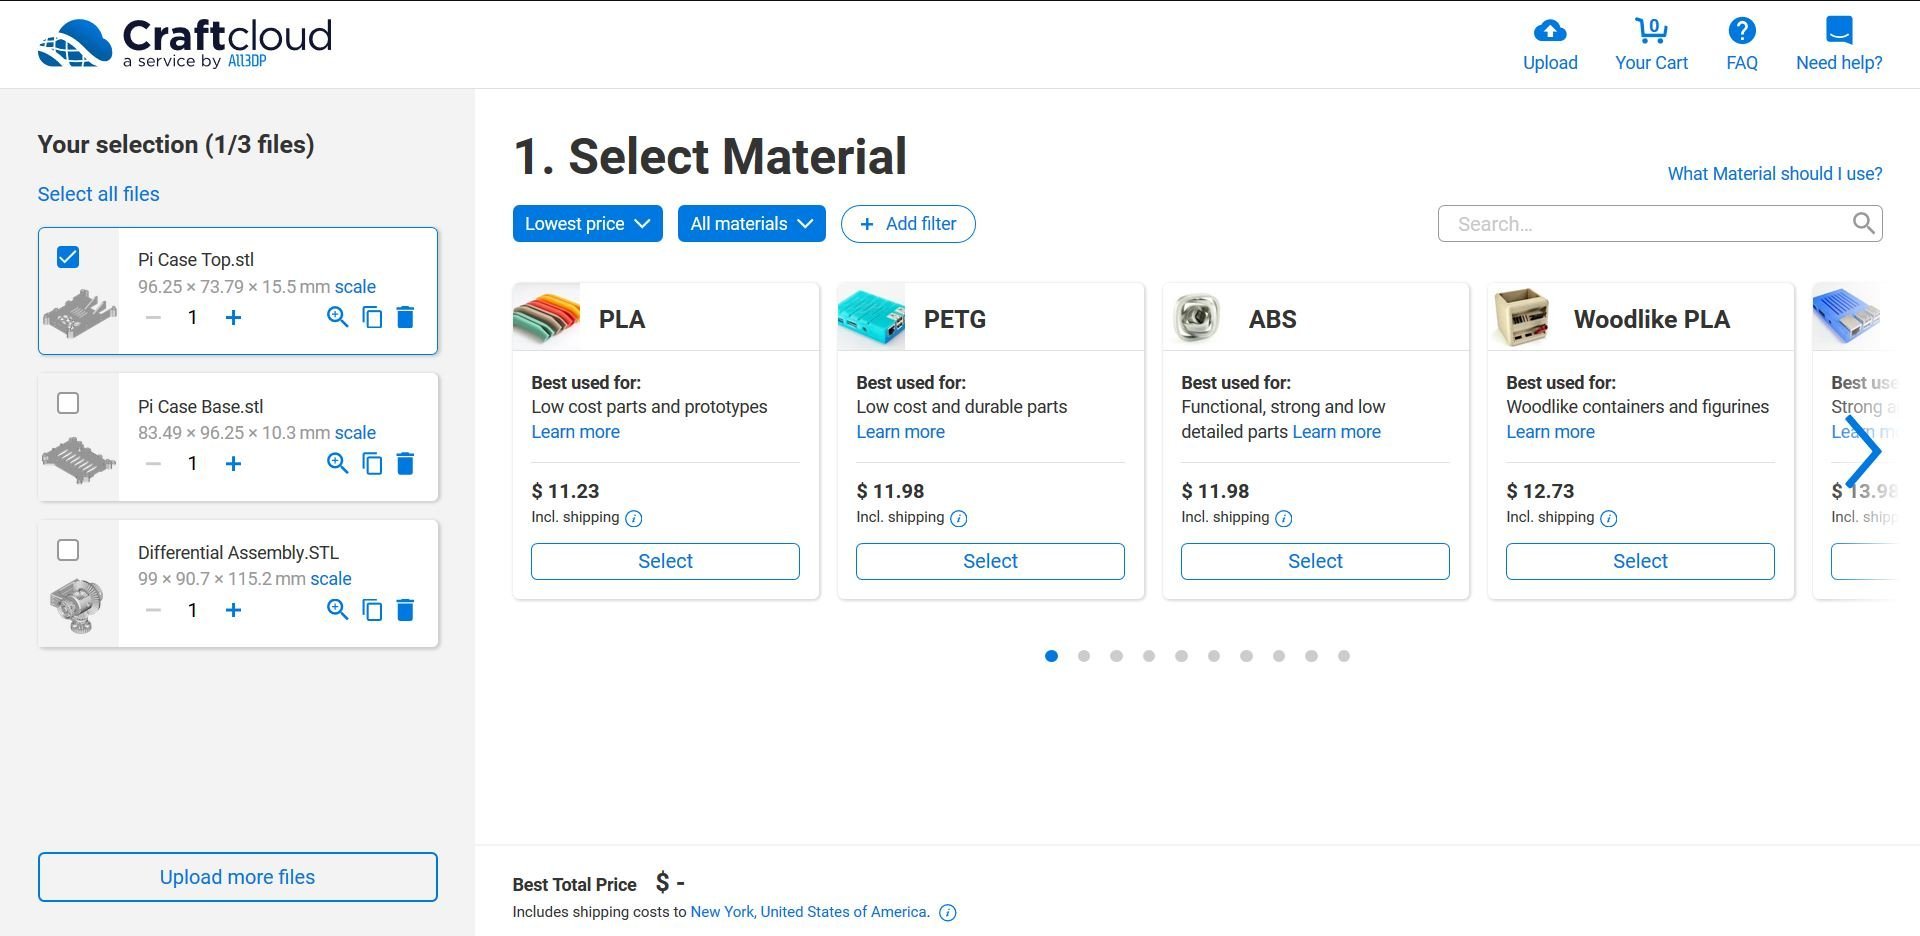Click the info icon next to PLA shipping
The width and height of the screenshot is (1920, 936).
click(x=633, y=518)
